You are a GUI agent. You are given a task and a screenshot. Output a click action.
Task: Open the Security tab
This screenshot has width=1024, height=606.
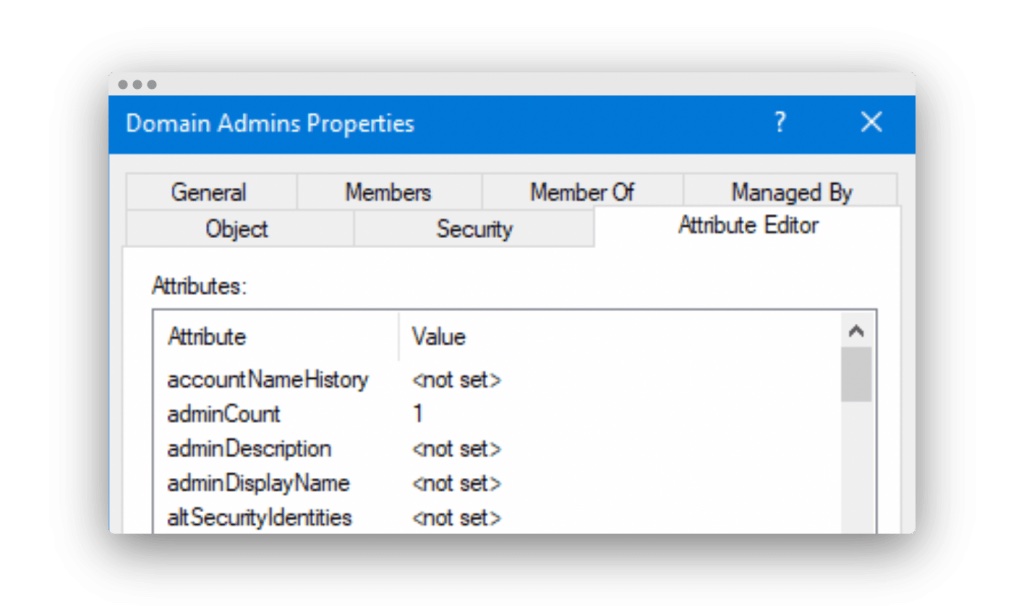[x=474, y=229]
